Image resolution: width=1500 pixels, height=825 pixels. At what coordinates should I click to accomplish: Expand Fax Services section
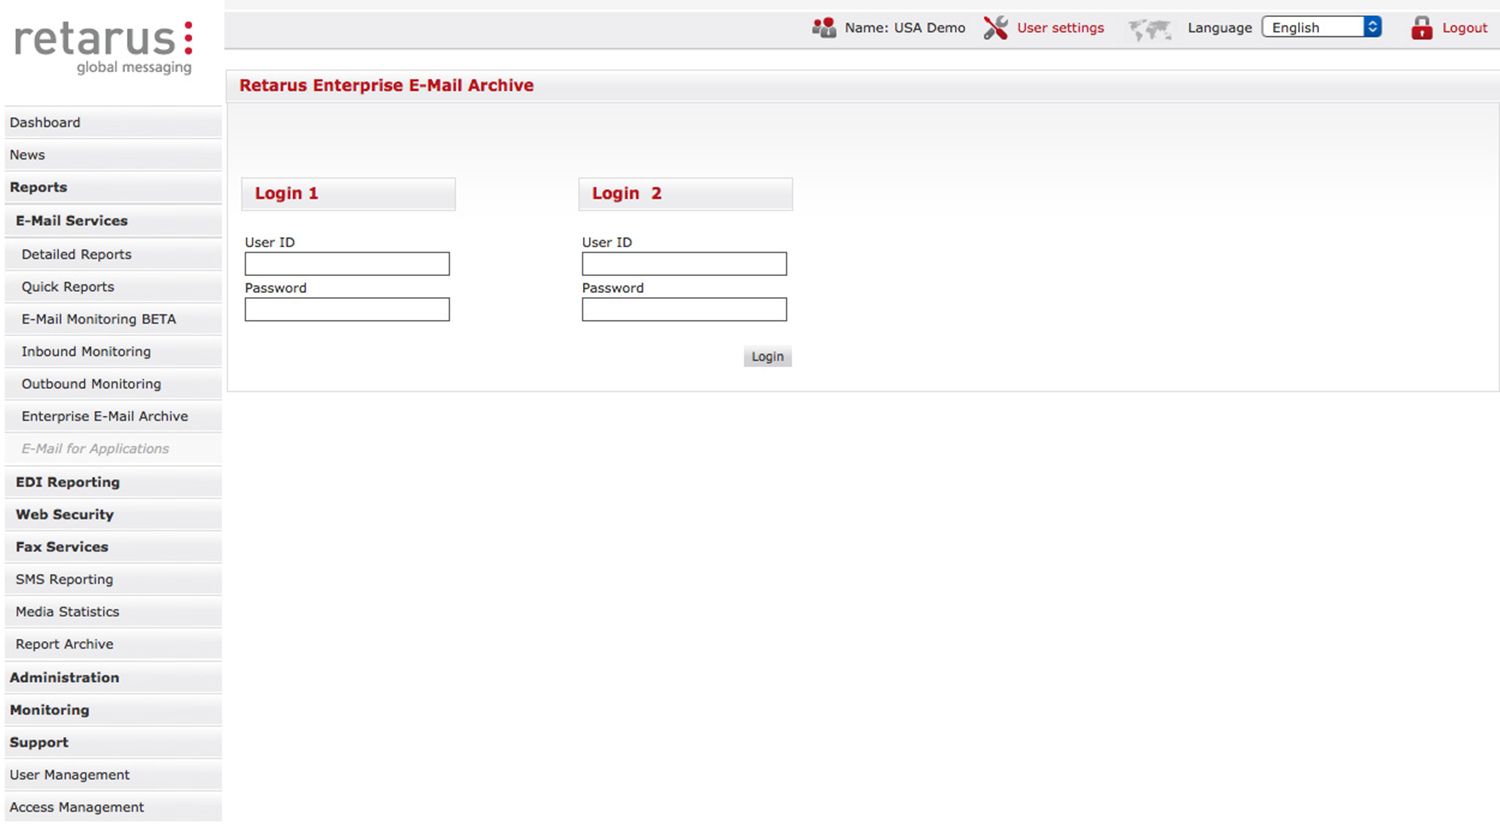pyautogui.click(x=113, y=547)
